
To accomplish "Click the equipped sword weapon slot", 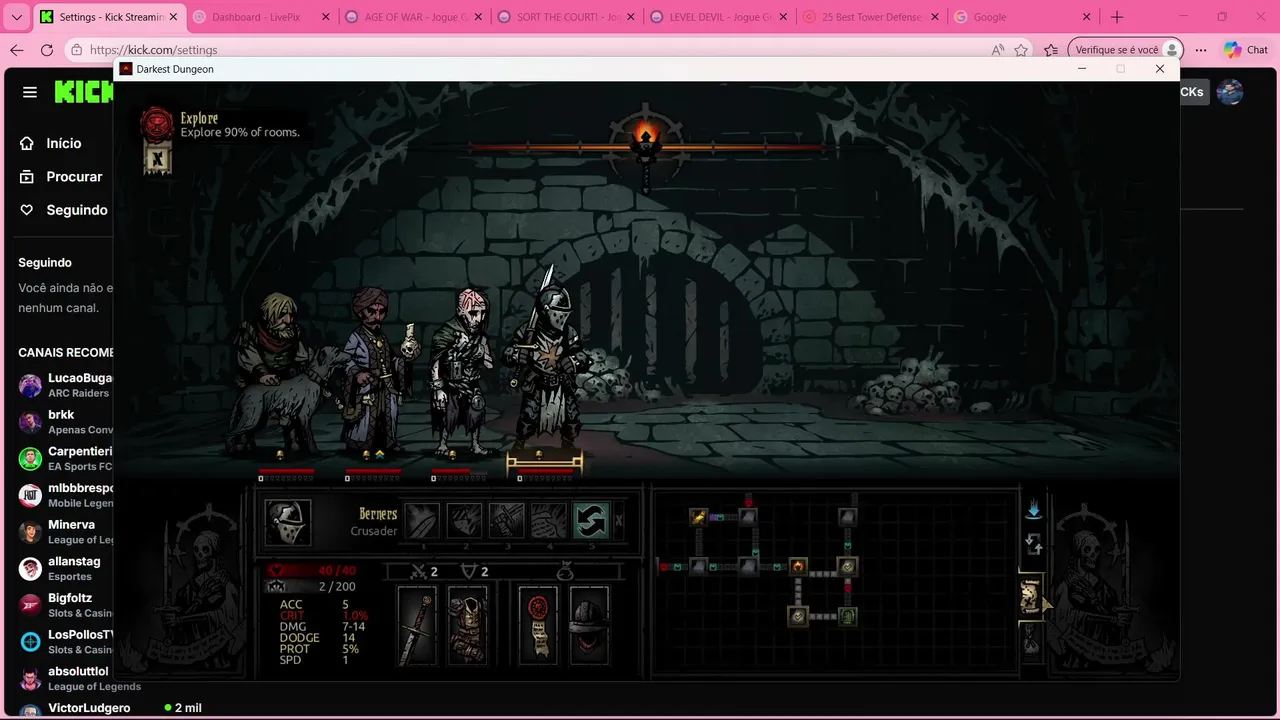I will click(x=417, y=625).
